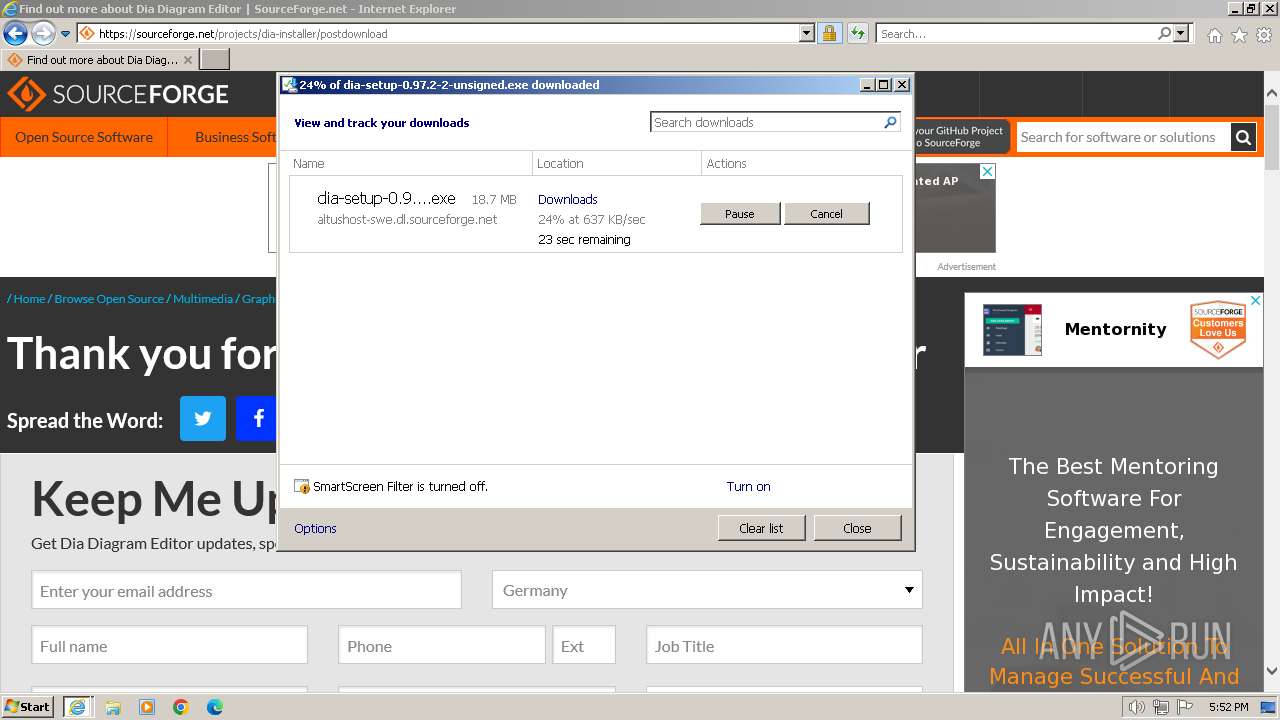Open the Chrome taskbar icon
The height and width of the screenshot is (720, 1280).
point(181,707)
